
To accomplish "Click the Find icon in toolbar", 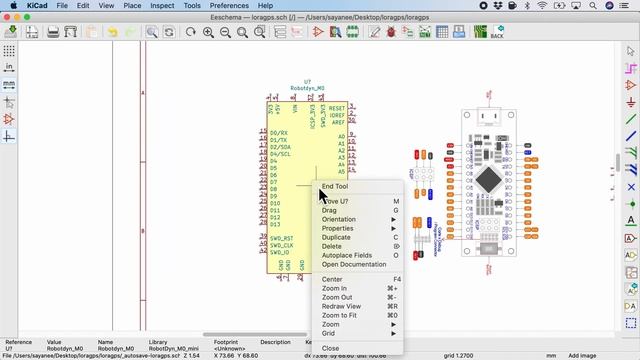I will [x=152, y=32].
